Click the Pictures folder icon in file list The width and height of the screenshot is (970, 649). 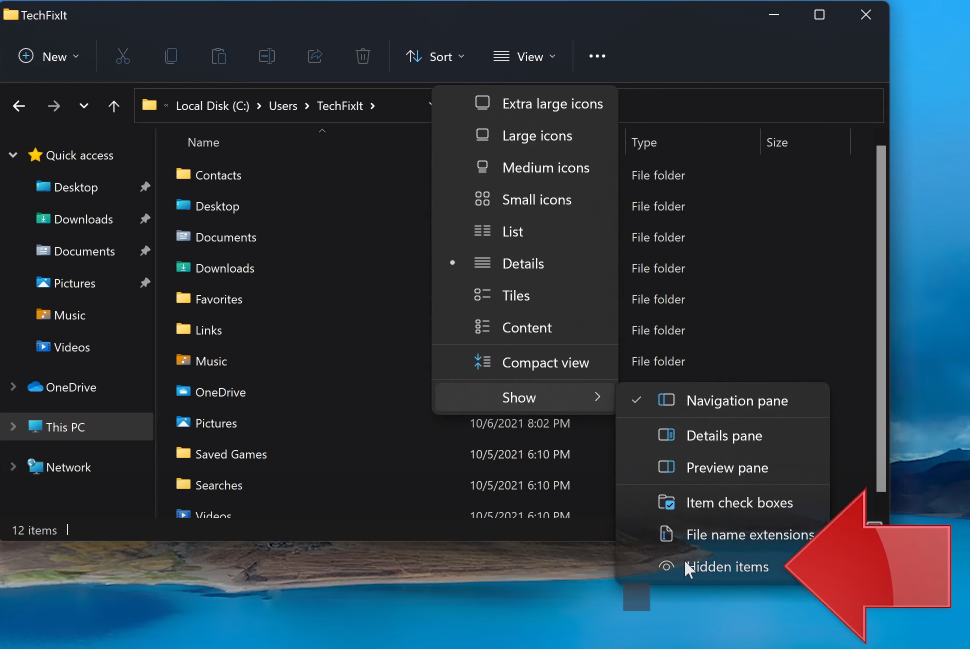[x=183, y=422]
